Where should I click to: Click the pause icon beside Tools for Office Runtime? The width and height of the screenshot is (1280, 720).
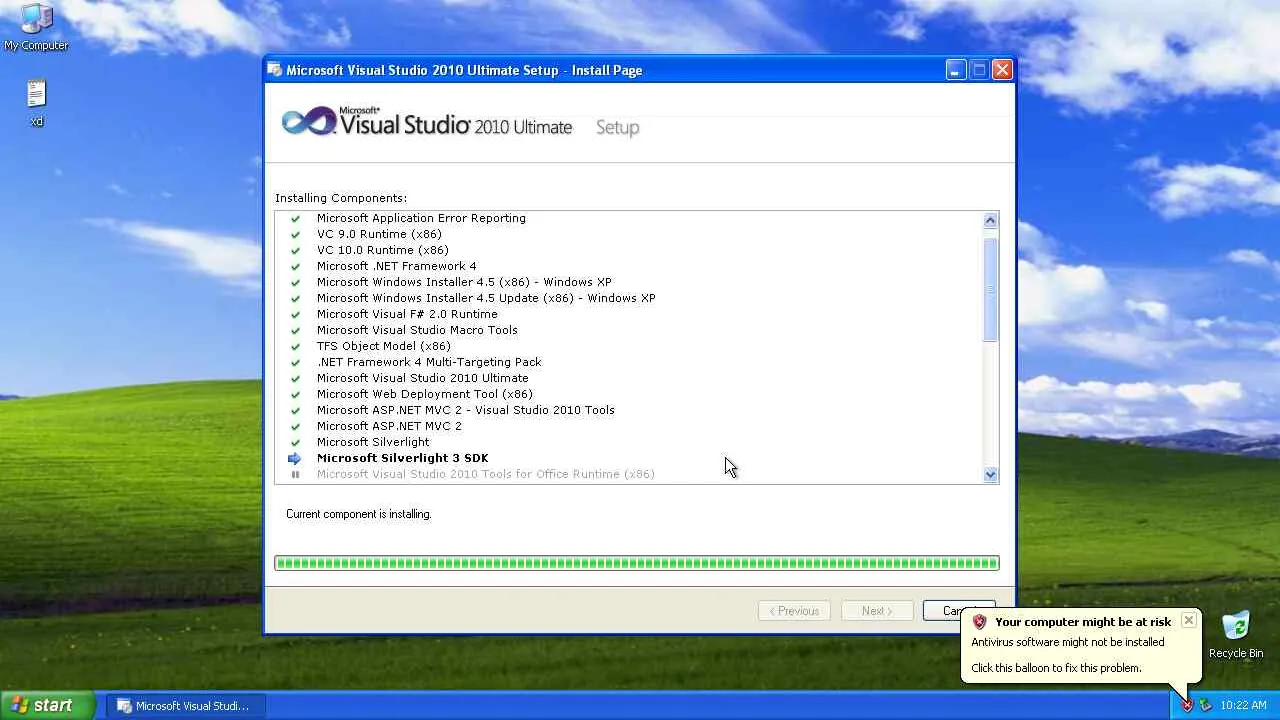pos(294,474)
